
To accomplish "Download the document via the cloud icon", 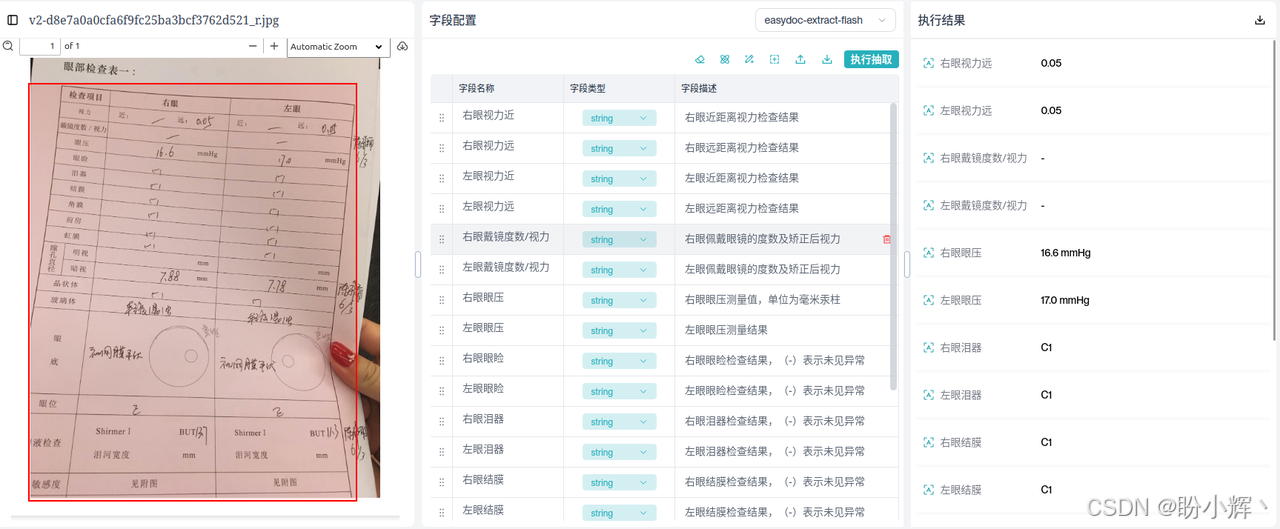I will click(403, 46).
